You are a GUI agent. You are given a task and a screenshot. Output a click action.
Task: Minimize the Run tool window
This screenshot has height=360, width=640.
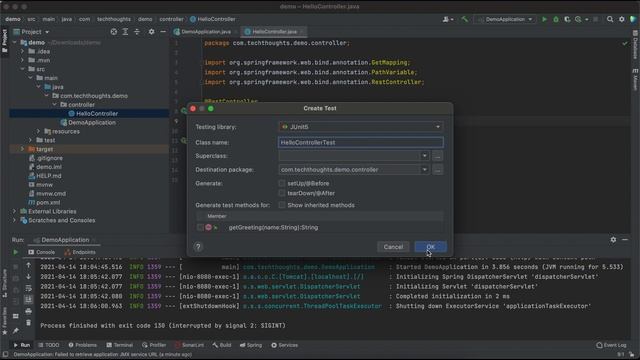(625, 240)
